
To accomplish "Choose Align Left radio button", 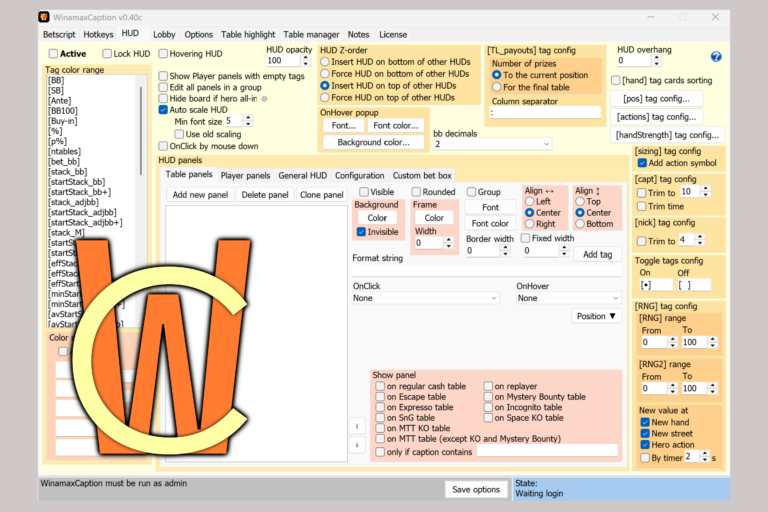I will pyautogui.click(x=529, y=201).
